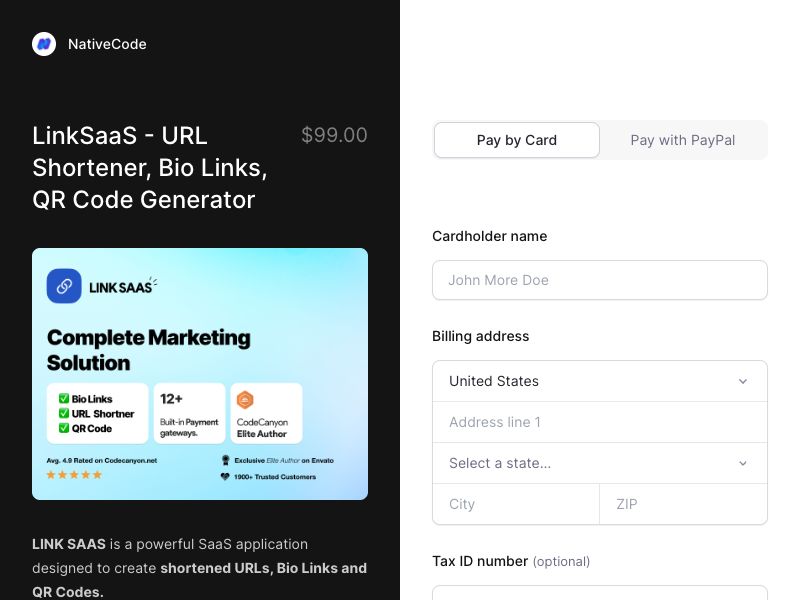Open the United States country dropdown

pos(599,381)
